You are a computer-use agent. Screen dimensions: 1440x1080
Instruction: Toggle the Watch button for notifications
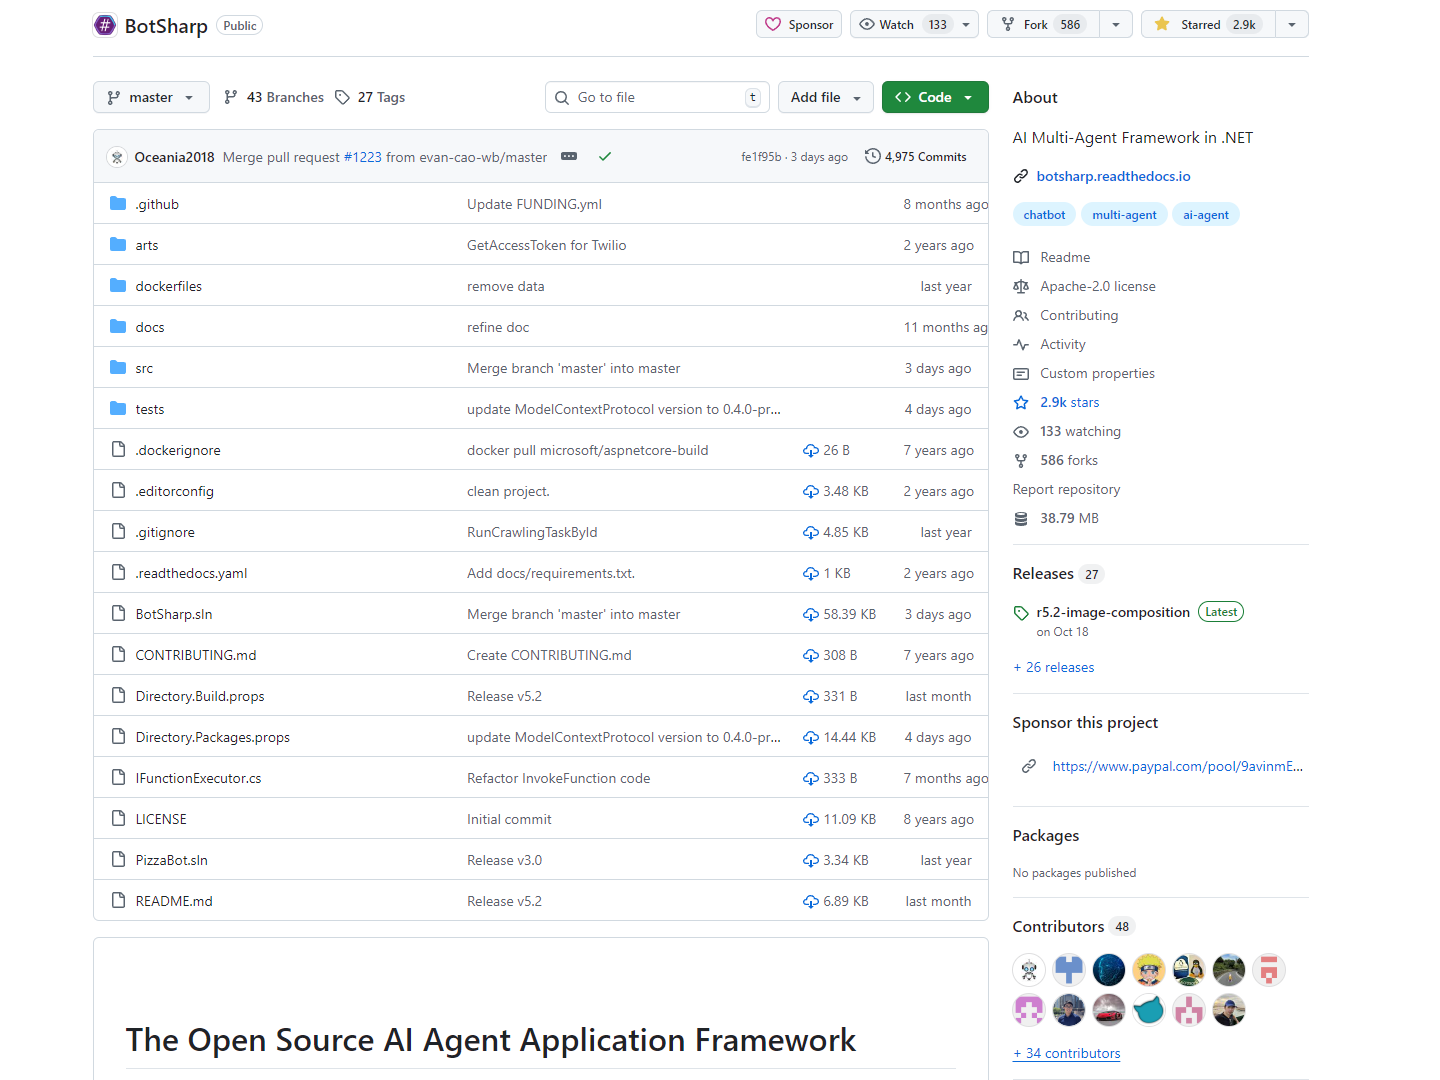(902, 25)
